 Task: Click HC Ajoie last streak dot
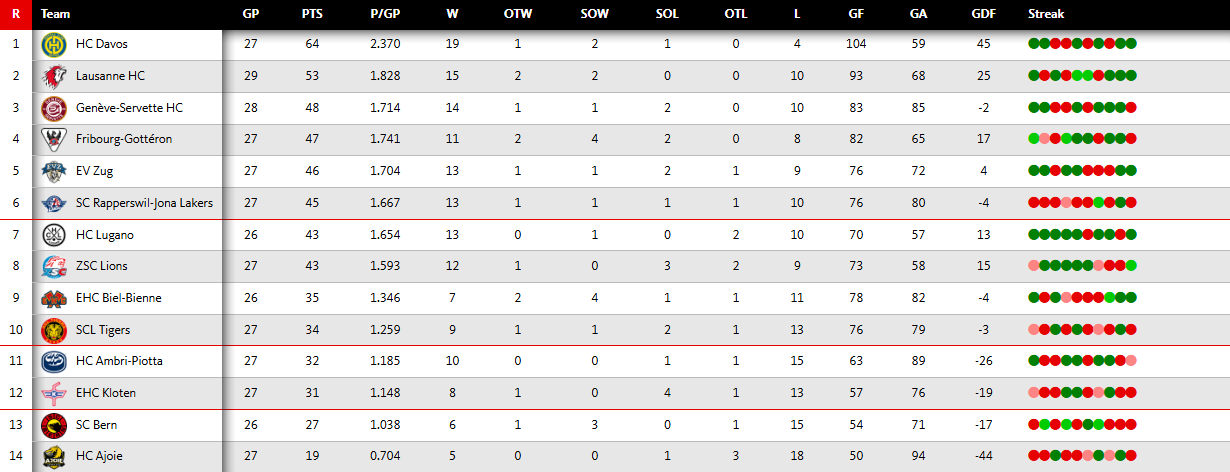(1132, 456)
